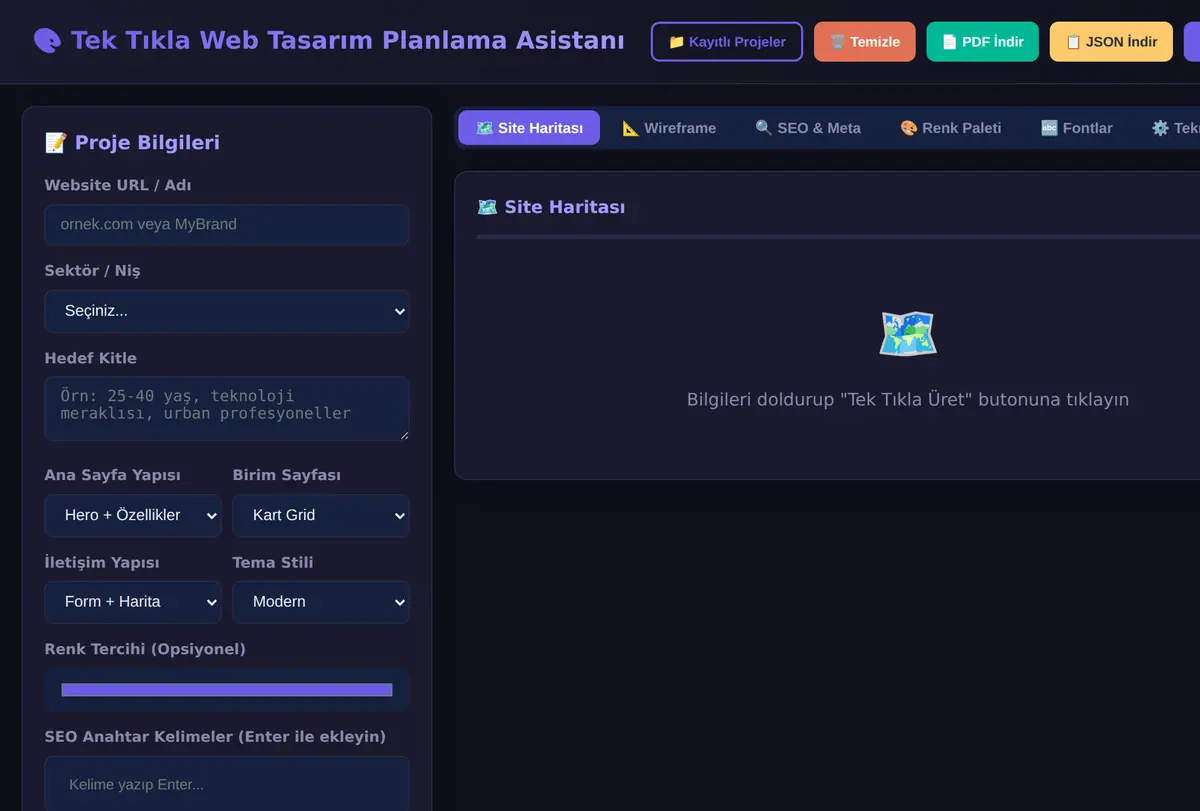The height and width of the screenshot is (811, 1200).
Task: Switch to the Site Haritası tab
Action: click(x=529, y=128)
